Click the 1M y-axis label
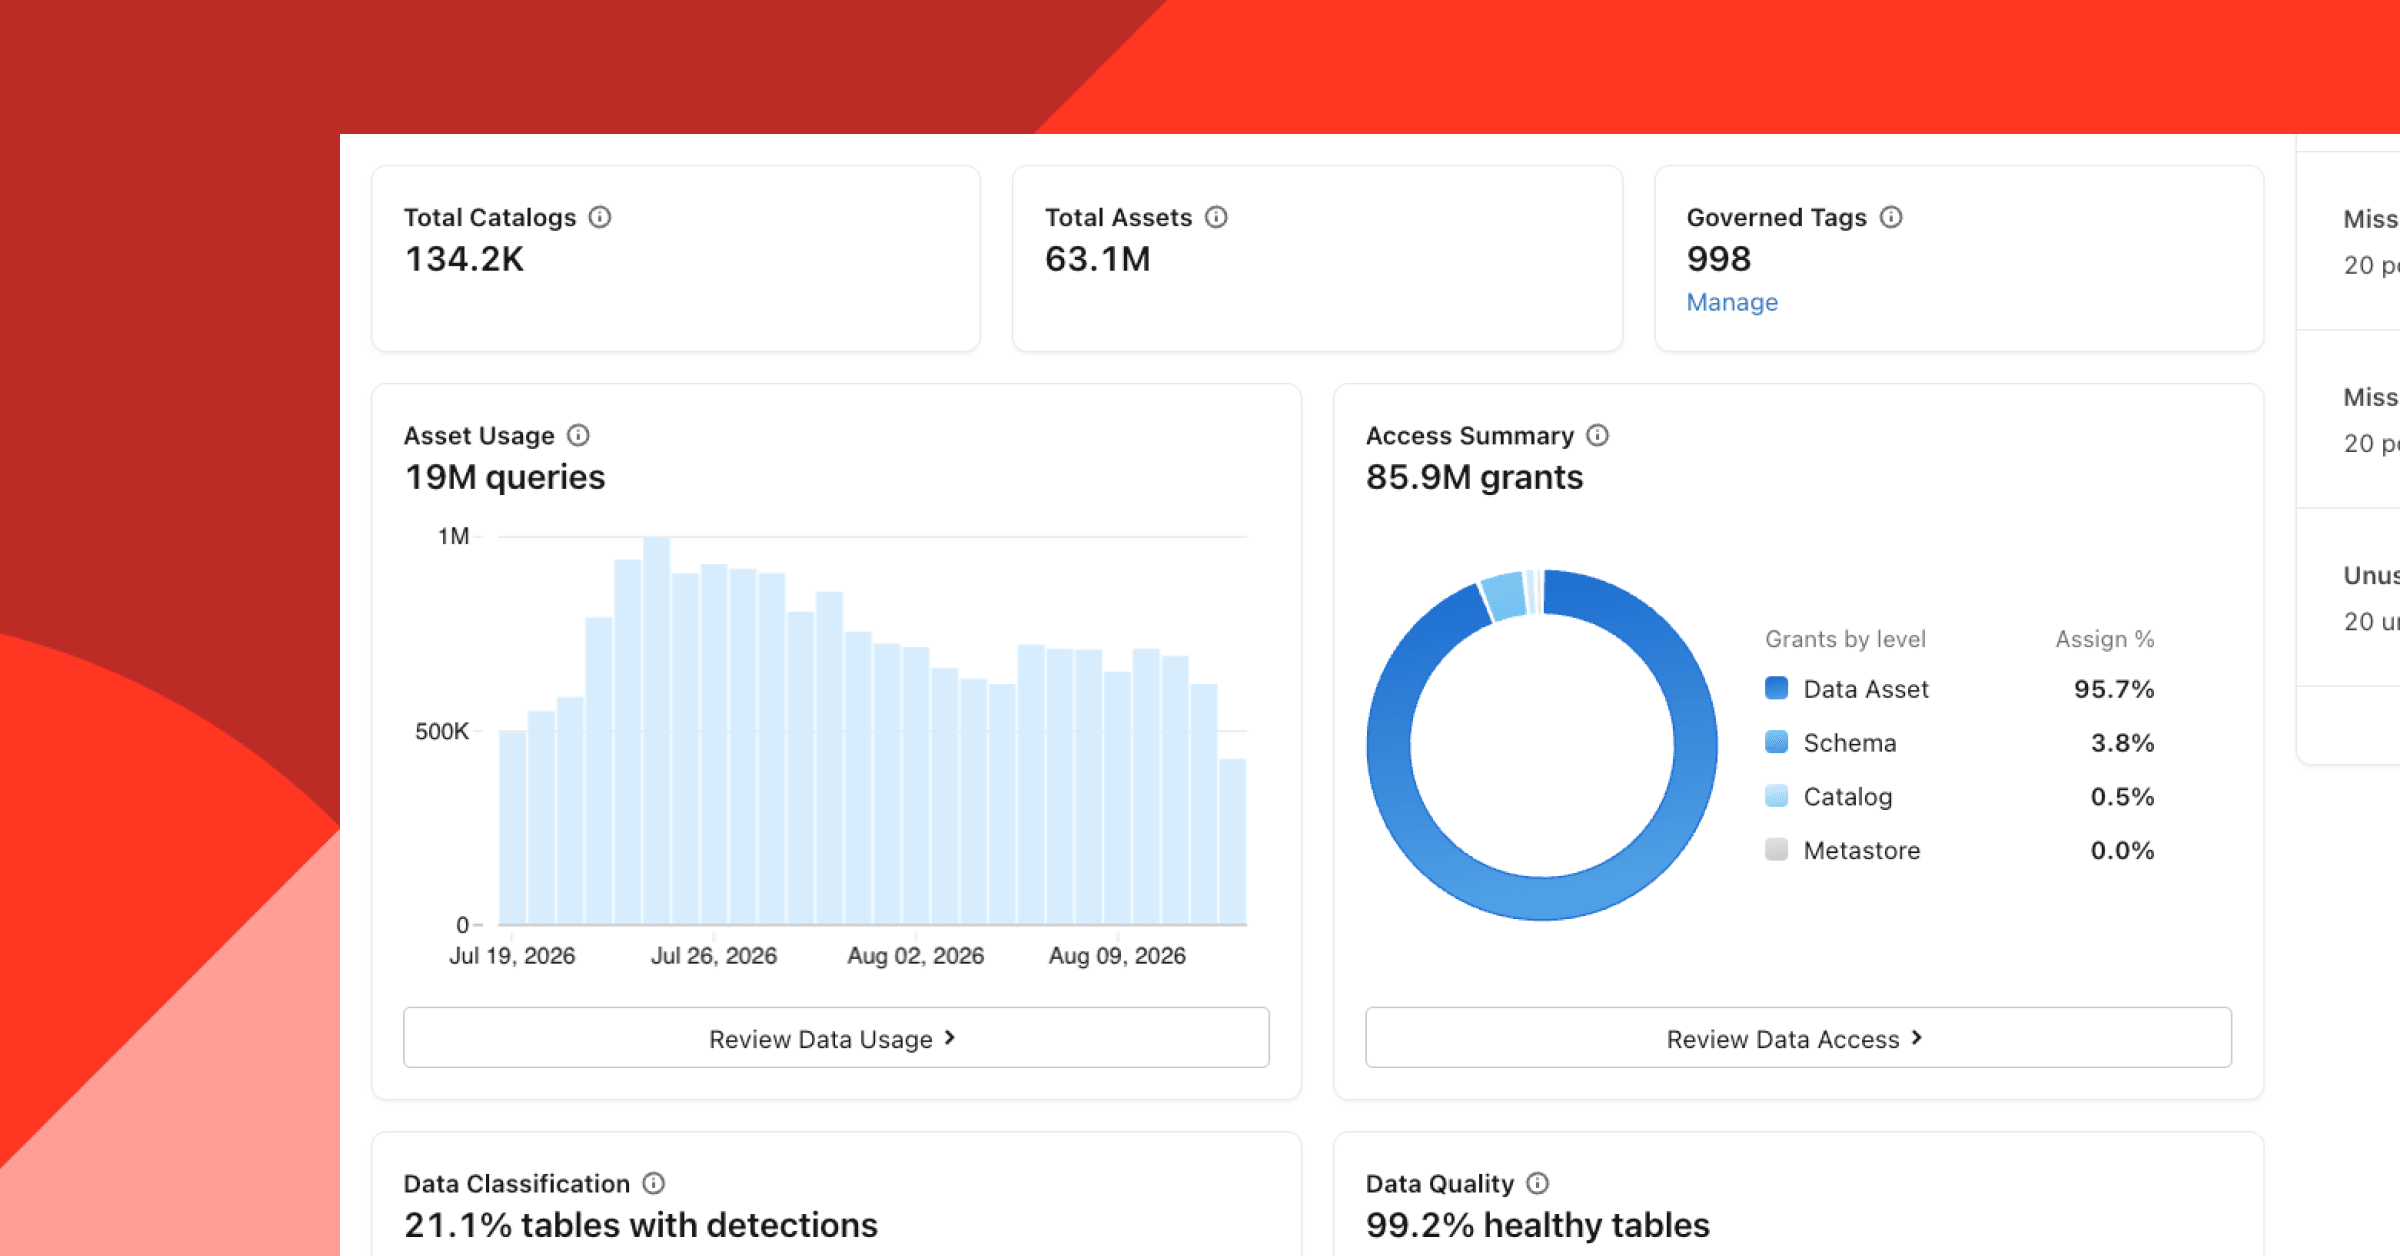The image size is (2400, 1256). 453,537
